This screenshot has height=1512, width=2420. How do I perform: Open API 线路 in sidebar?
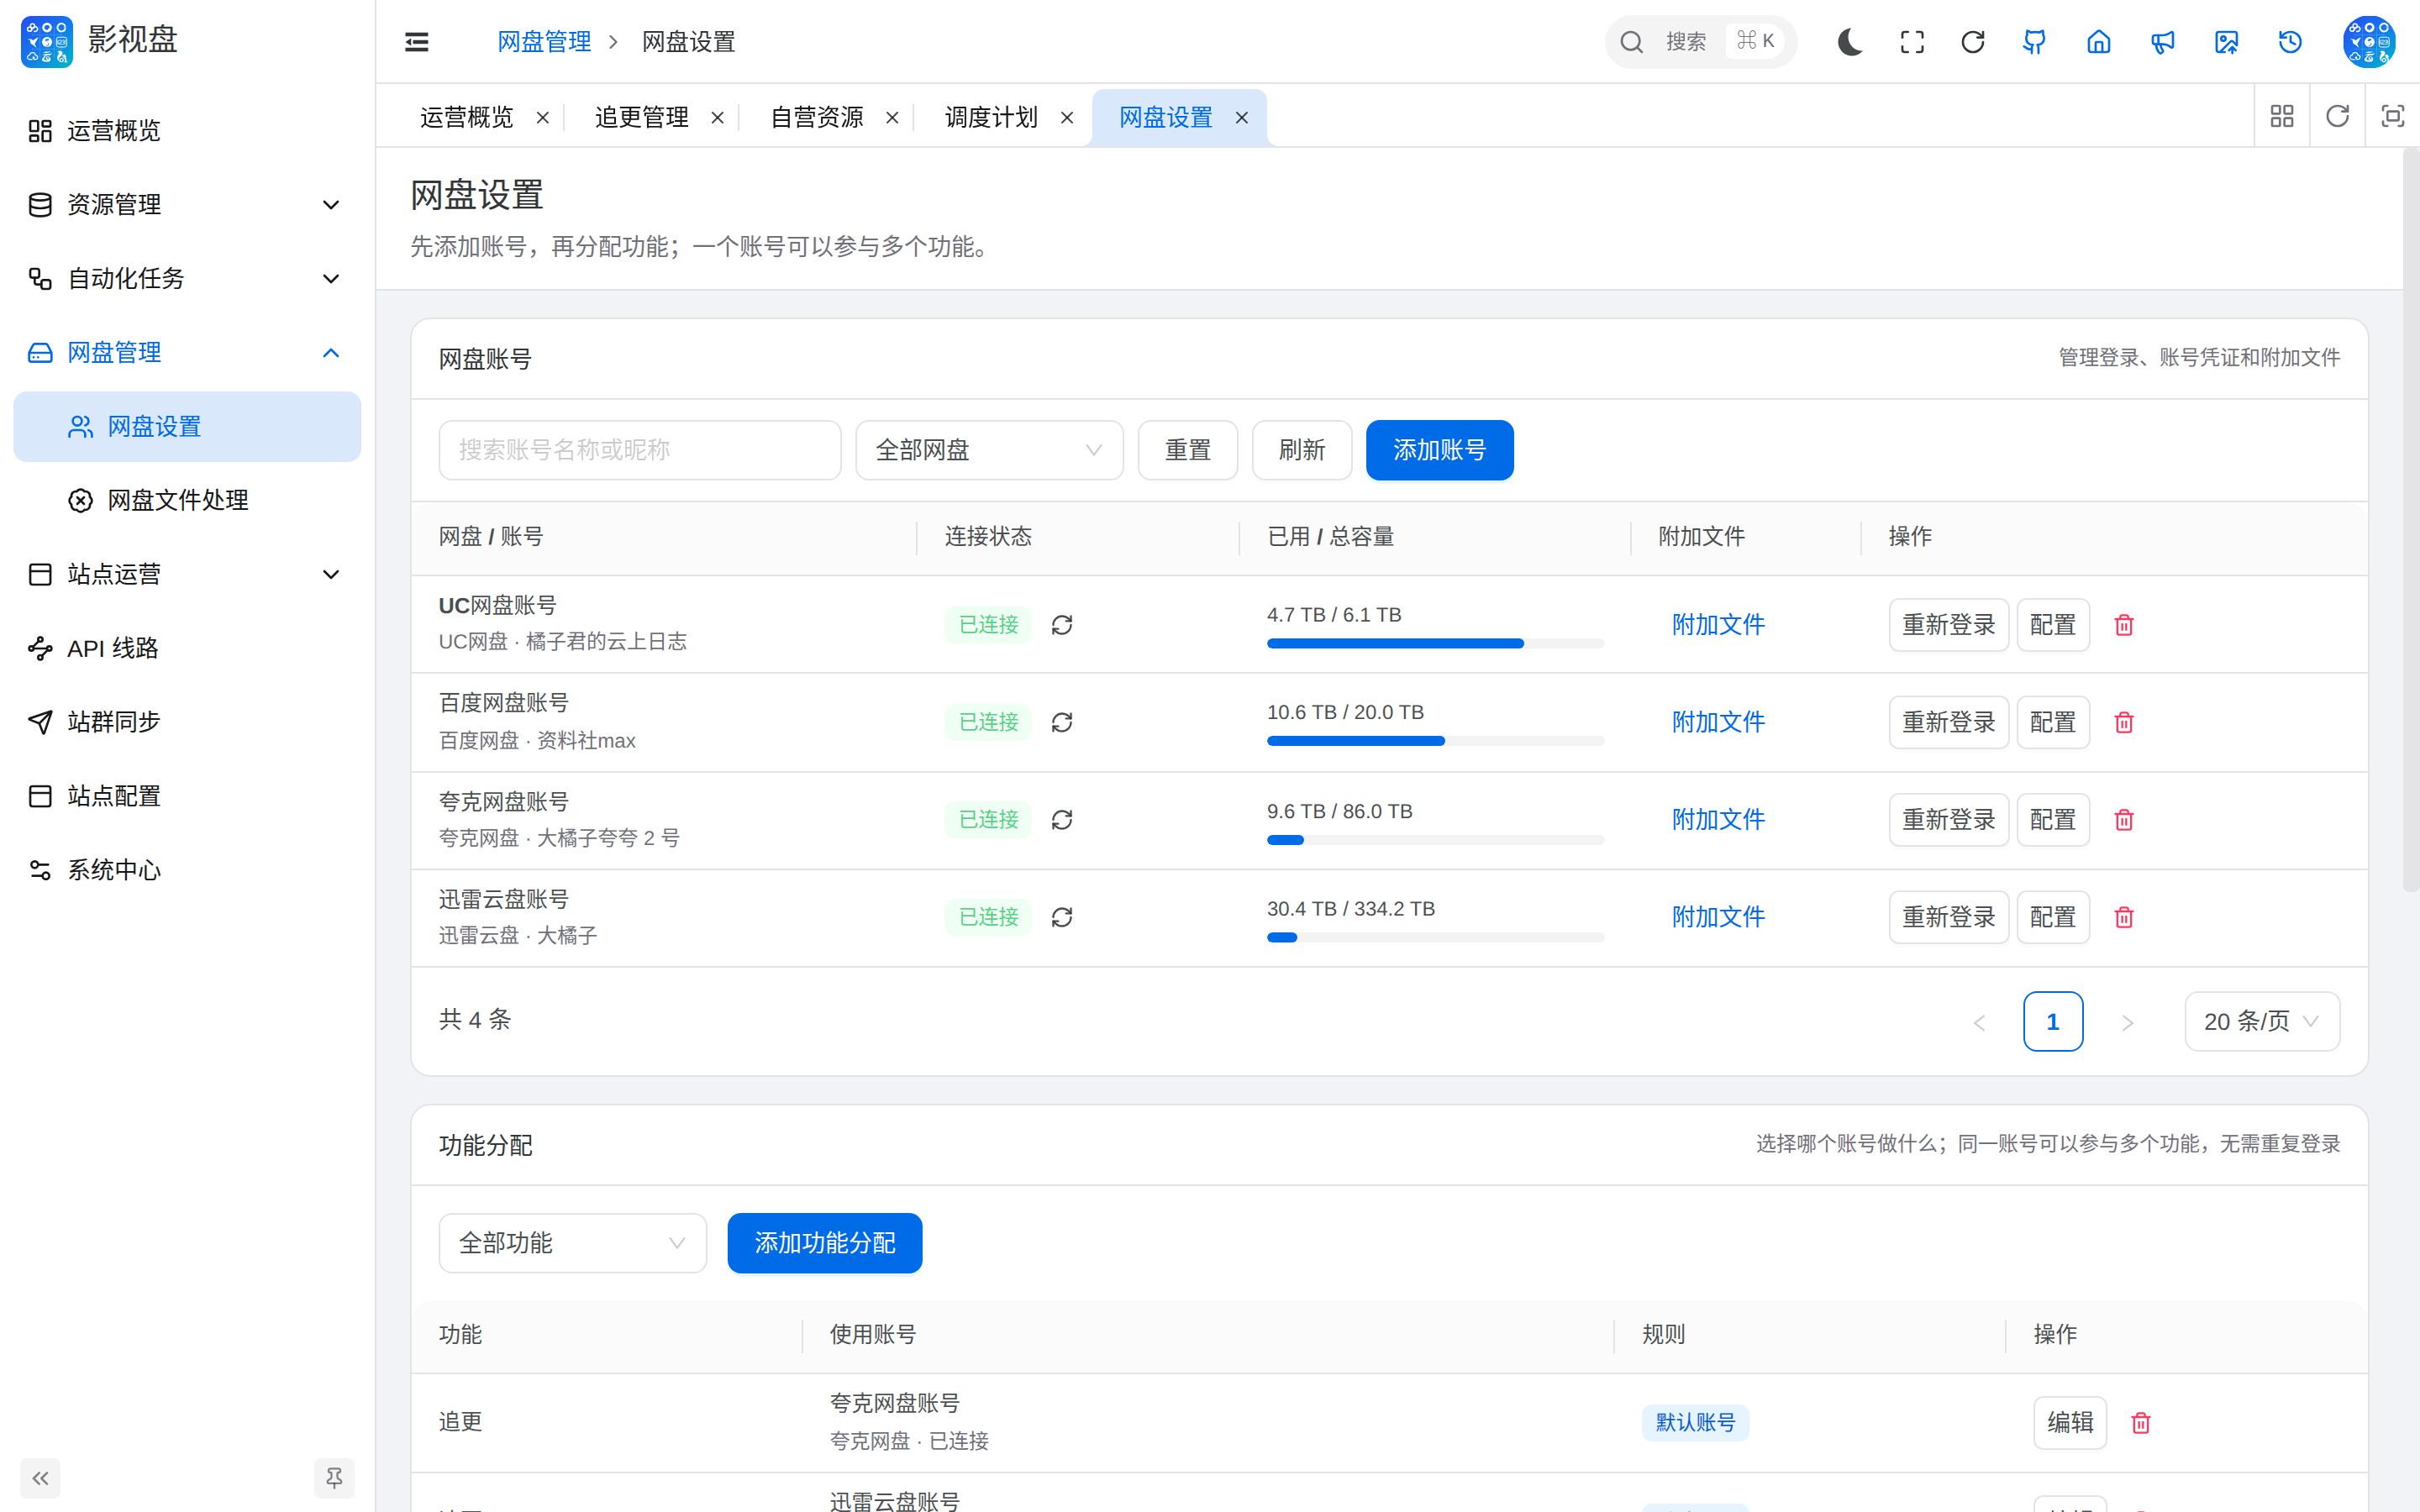(186, 649)
